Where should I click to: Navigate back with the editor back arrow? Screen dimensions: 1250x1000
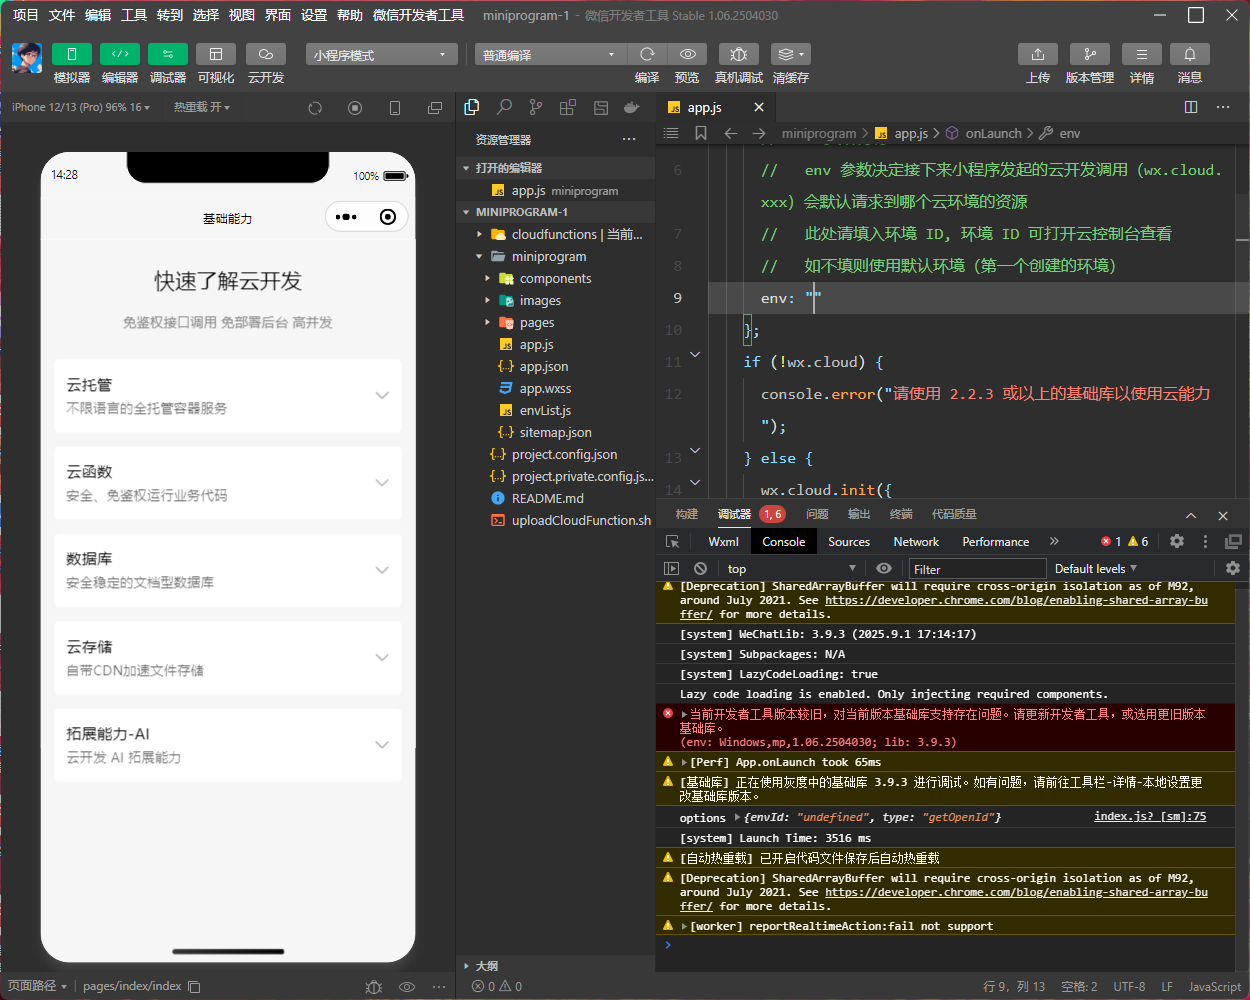(x=731, y=133)
